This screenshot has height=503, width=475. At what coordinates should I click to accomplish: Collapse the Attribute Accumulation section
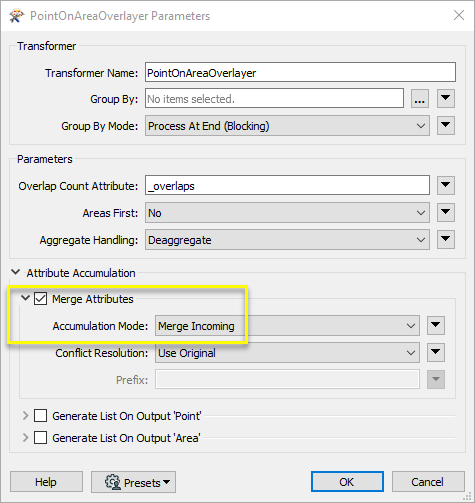click(x=15, y=272)
